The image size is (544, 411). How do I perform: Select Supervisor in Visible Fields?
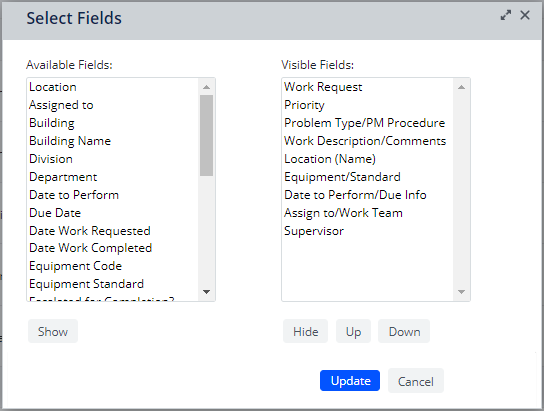click(368, 231)
